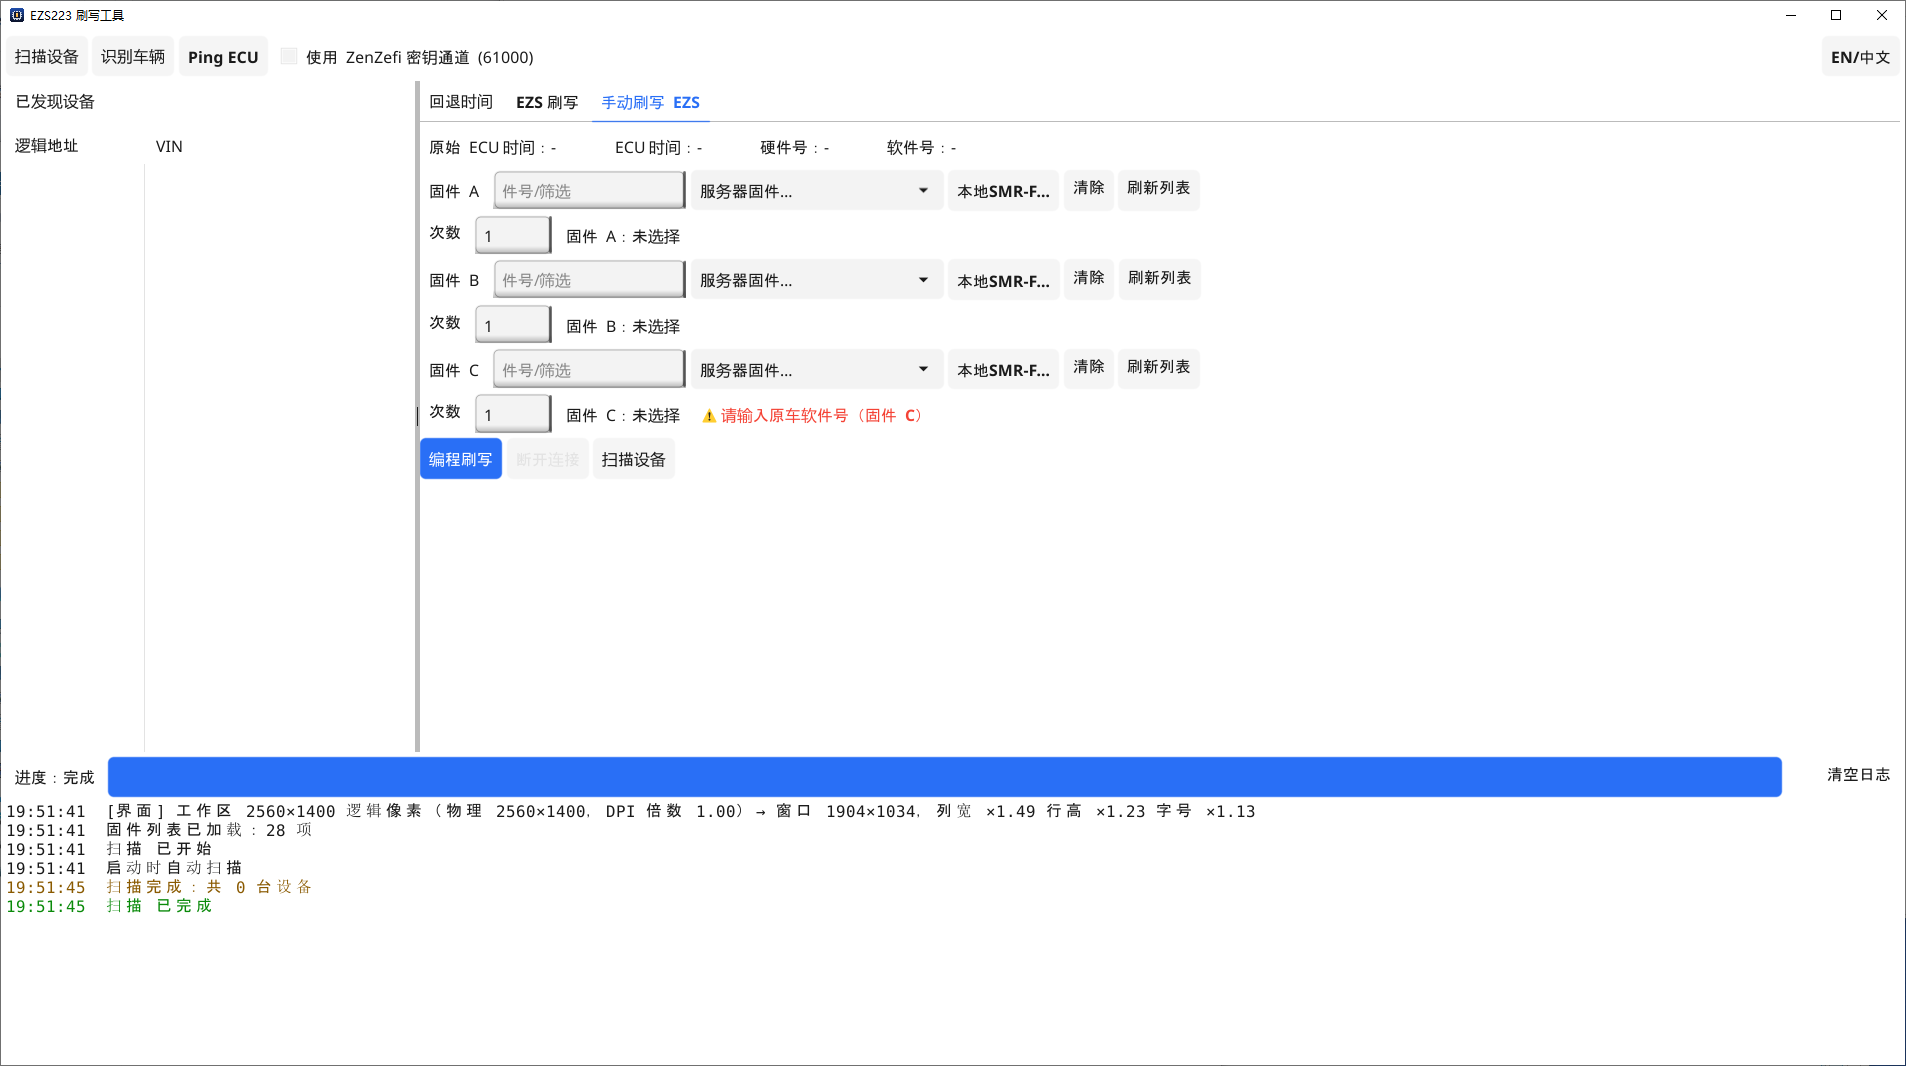This screenshot has height=1066, width=1906.
Task: Click the 识别车辆 button
Action: (133, 57)
